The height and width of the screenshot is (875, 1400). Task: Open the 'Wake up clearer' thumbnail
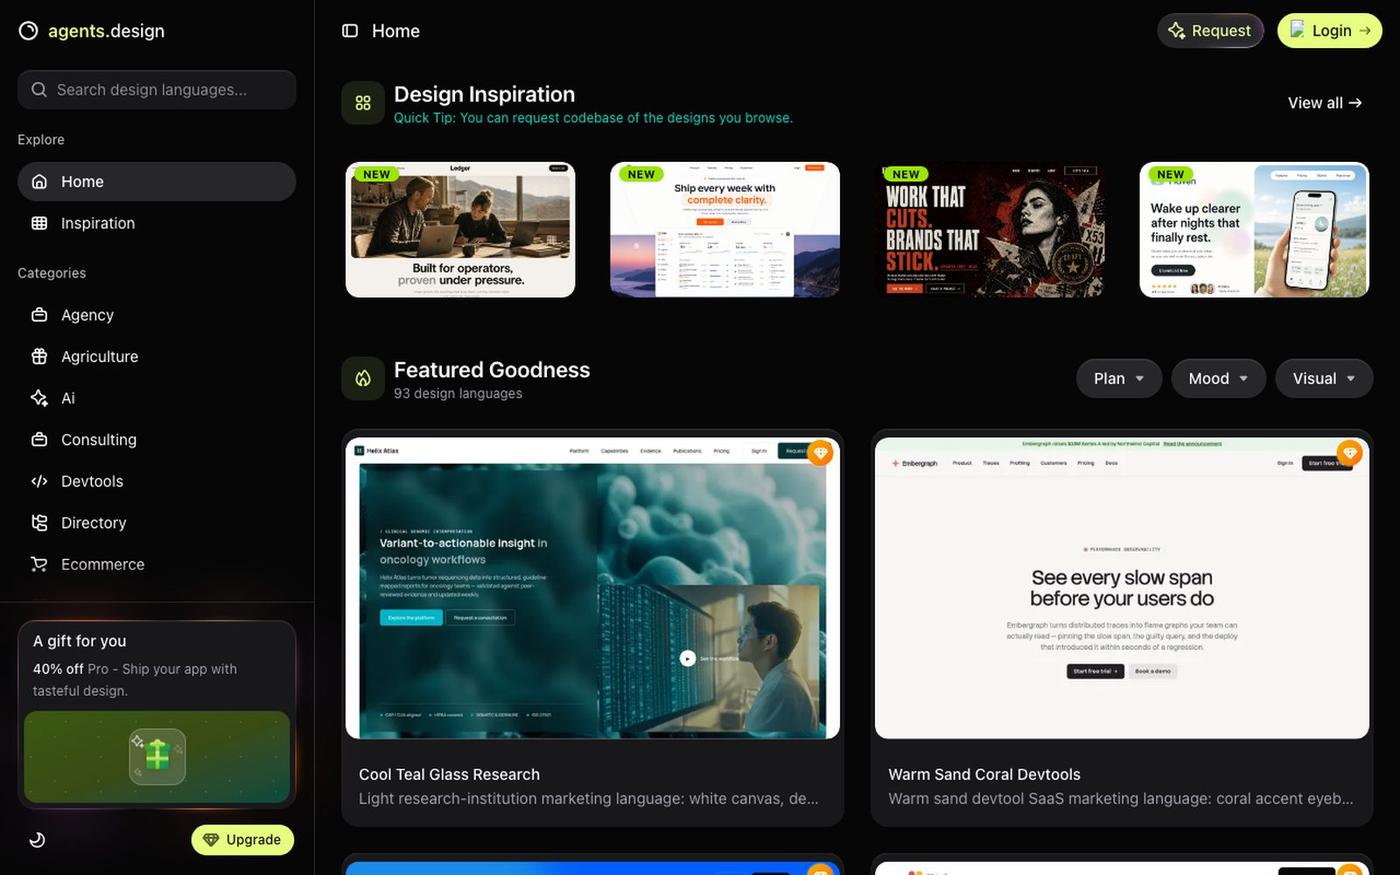[1254, 230]
